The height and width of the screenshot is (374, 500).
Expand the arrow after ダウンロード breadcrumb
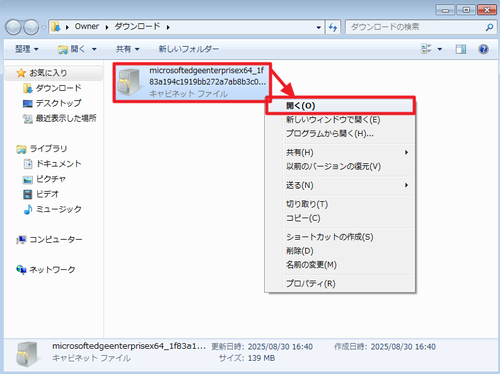click(168, 27)
